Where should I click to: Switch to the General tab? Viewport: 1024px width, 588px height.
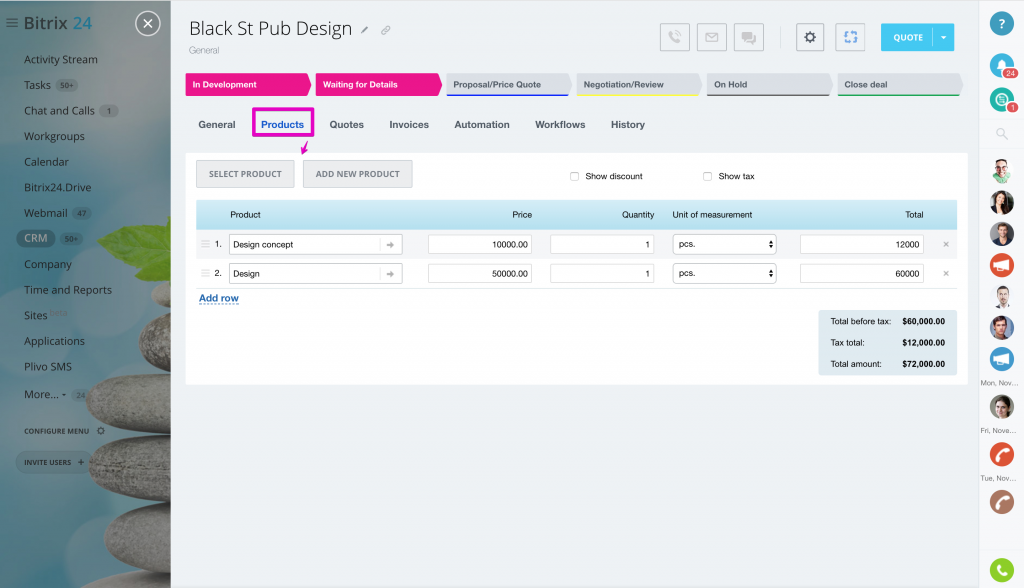tap(217, 124)
